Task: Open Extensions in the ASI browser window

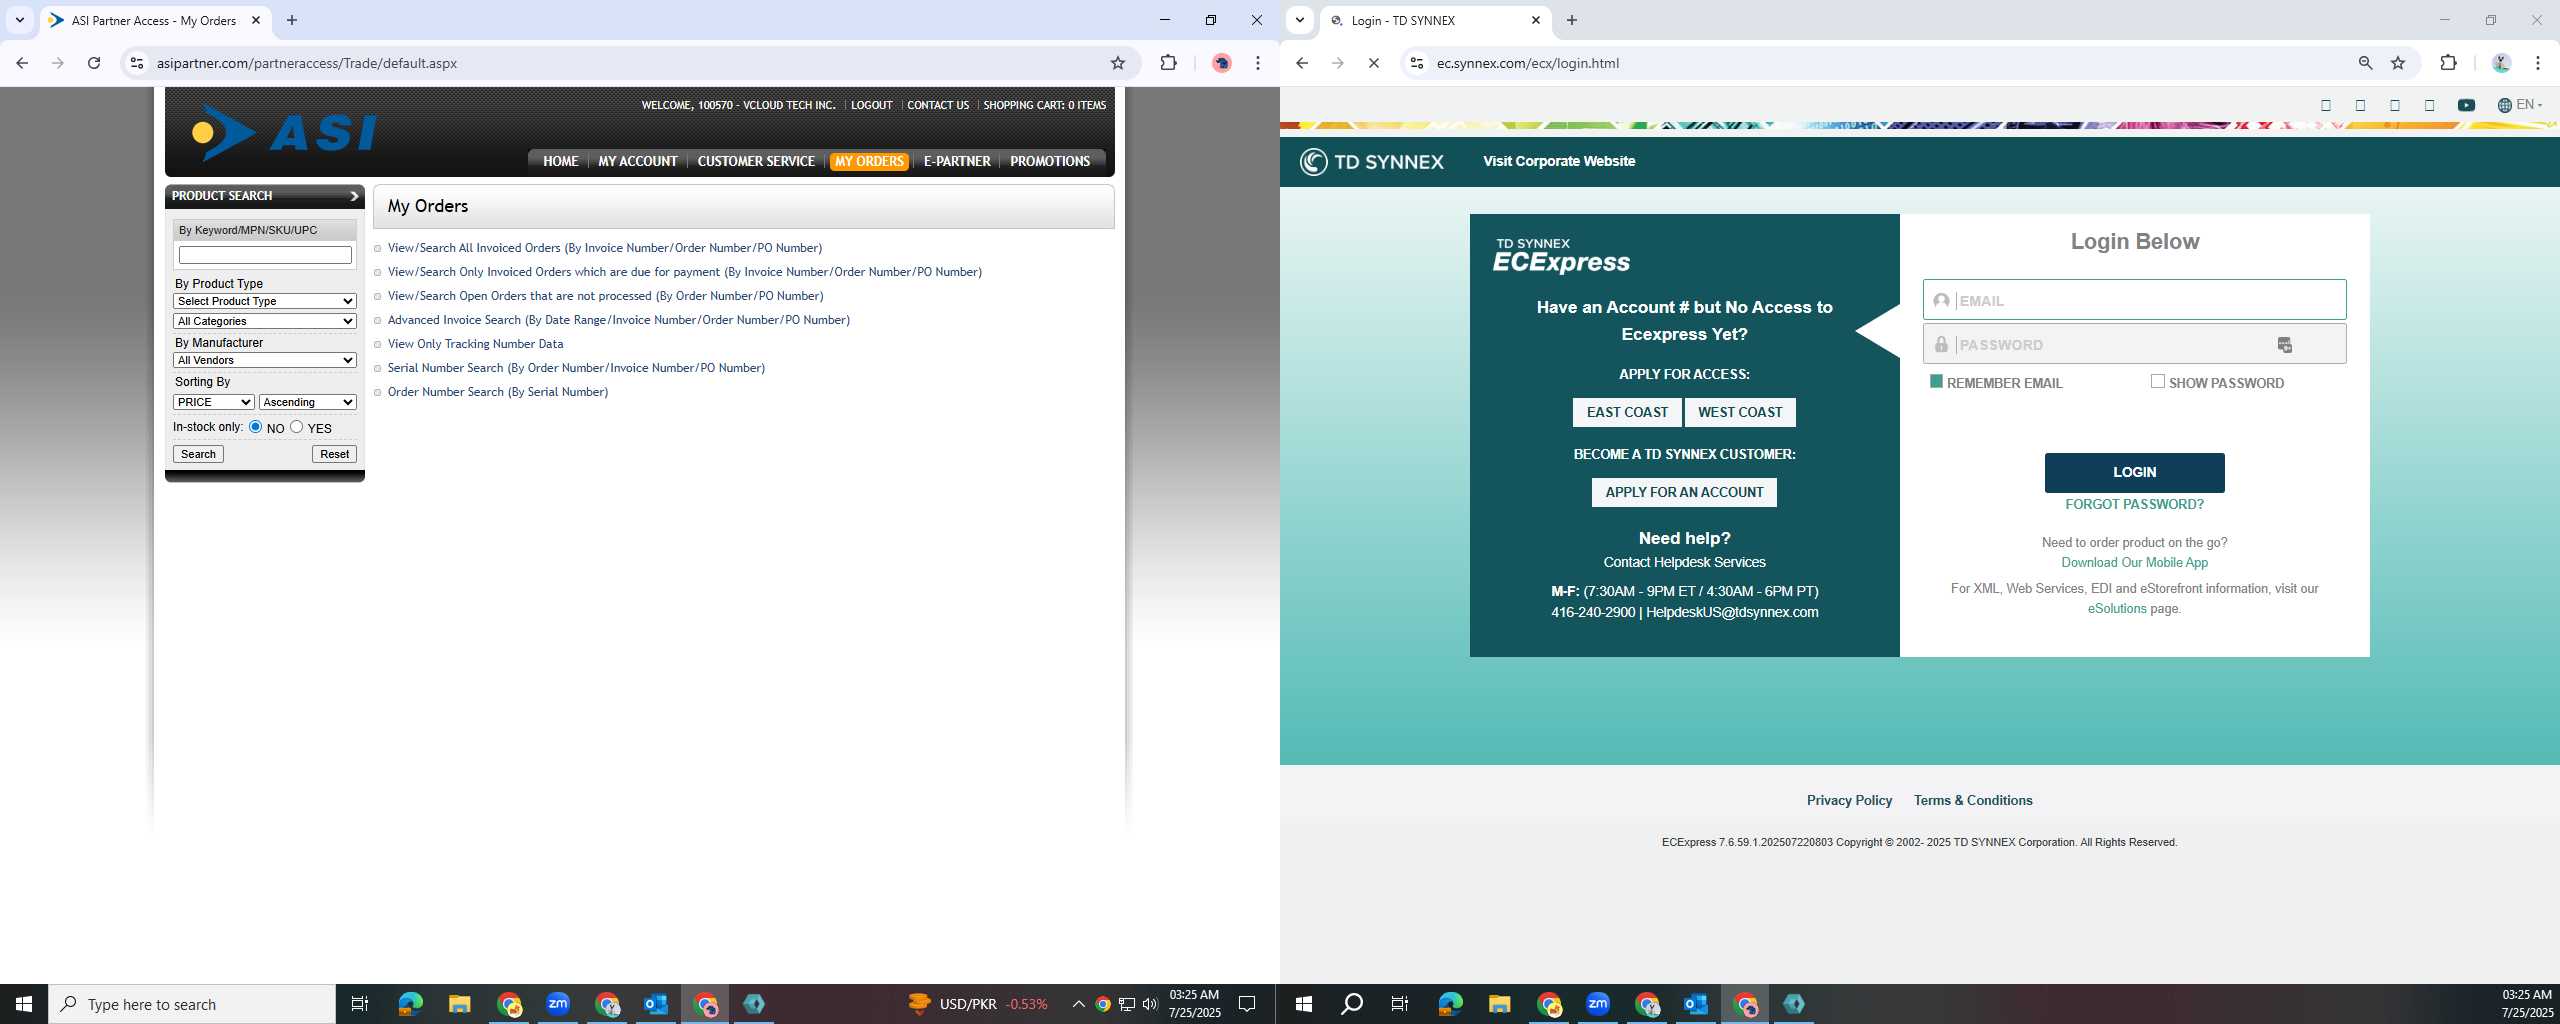Action: tap(1168, 63)
